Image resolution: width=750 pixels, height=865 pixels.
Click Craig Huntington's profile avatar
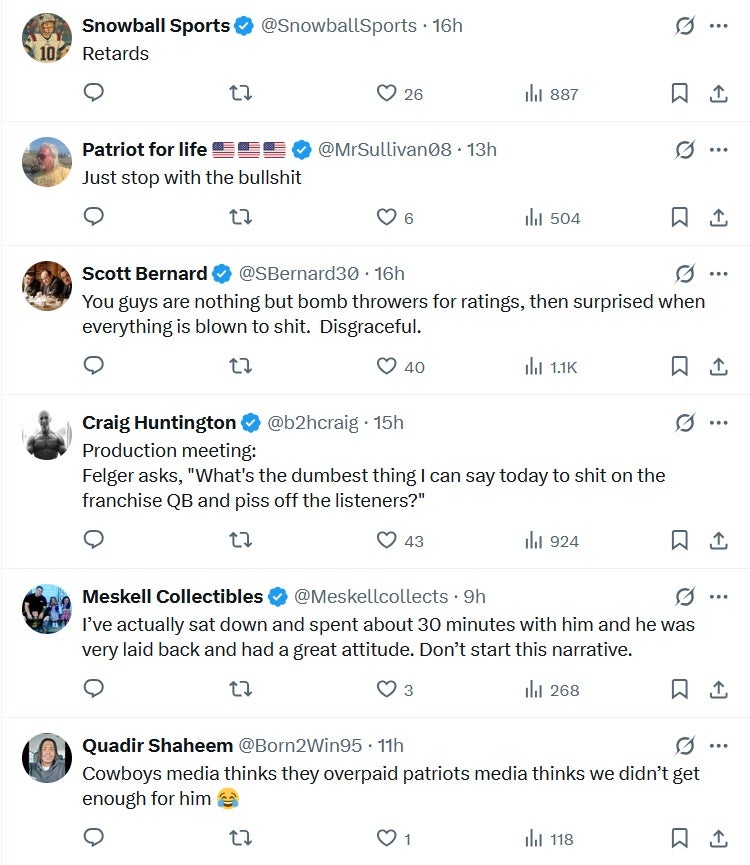click(x=47, y=434)
